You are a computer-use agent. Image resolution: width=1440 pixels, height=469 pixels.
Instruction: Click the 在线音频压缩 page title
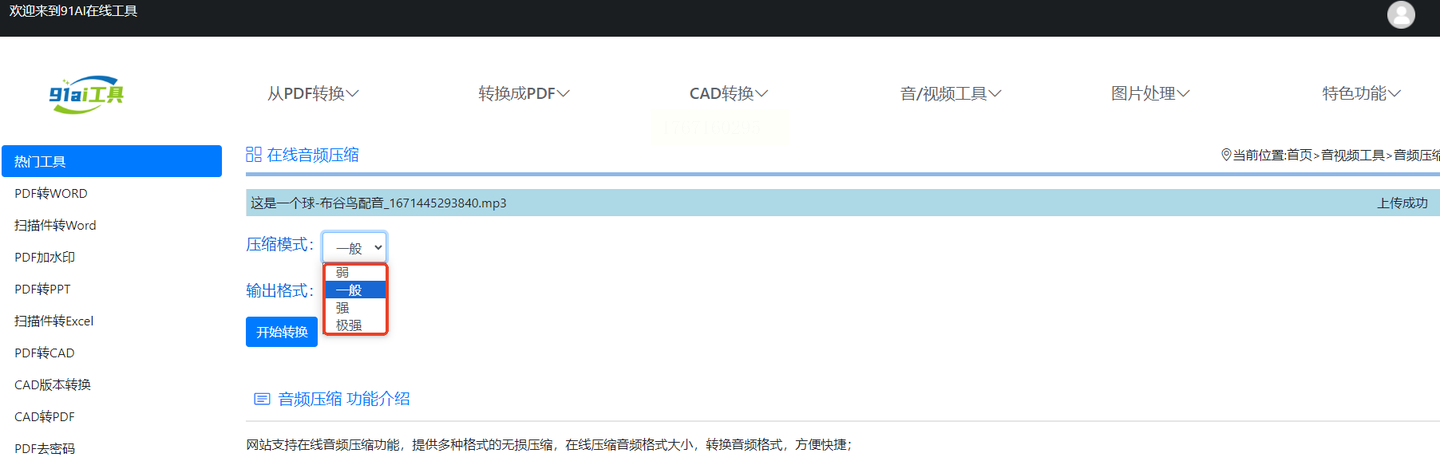[313, 155]
